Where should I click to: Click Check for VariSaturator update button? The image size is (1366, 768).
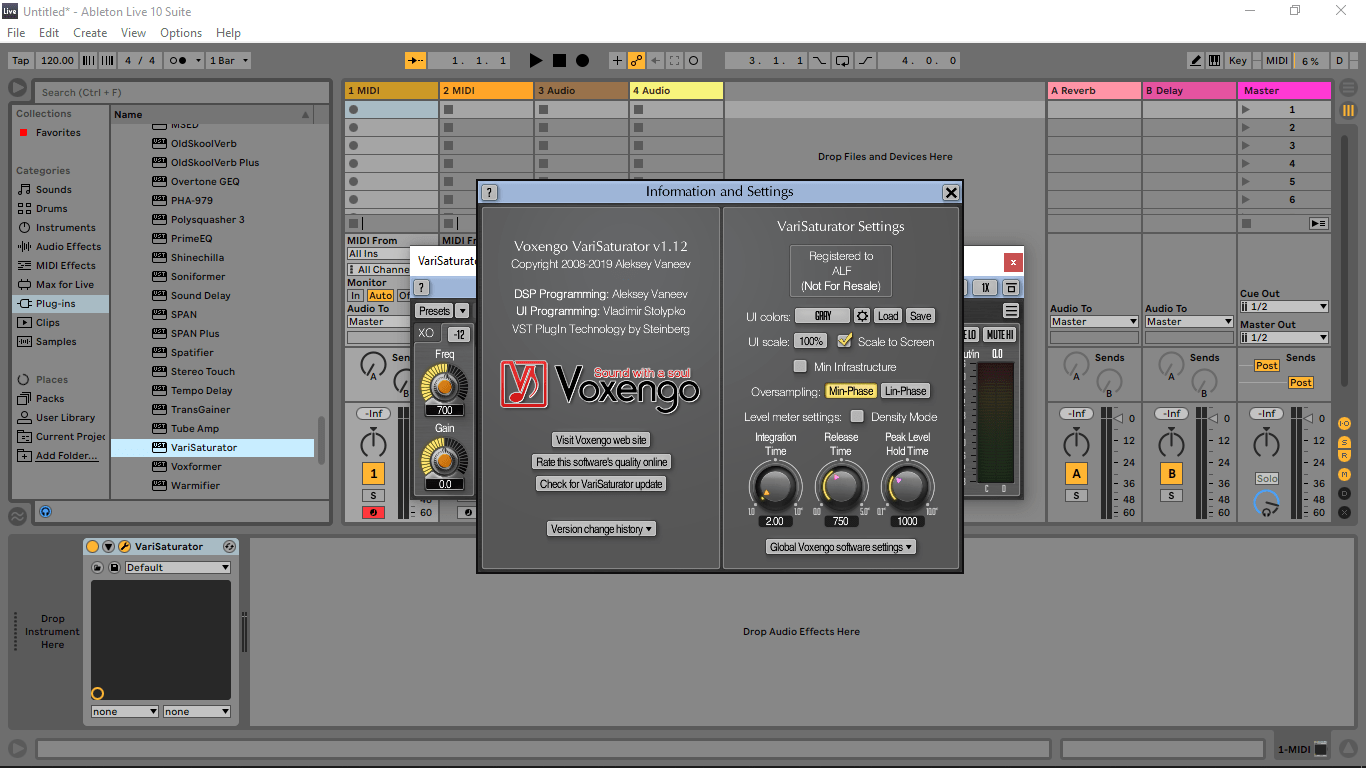[601, 484]
